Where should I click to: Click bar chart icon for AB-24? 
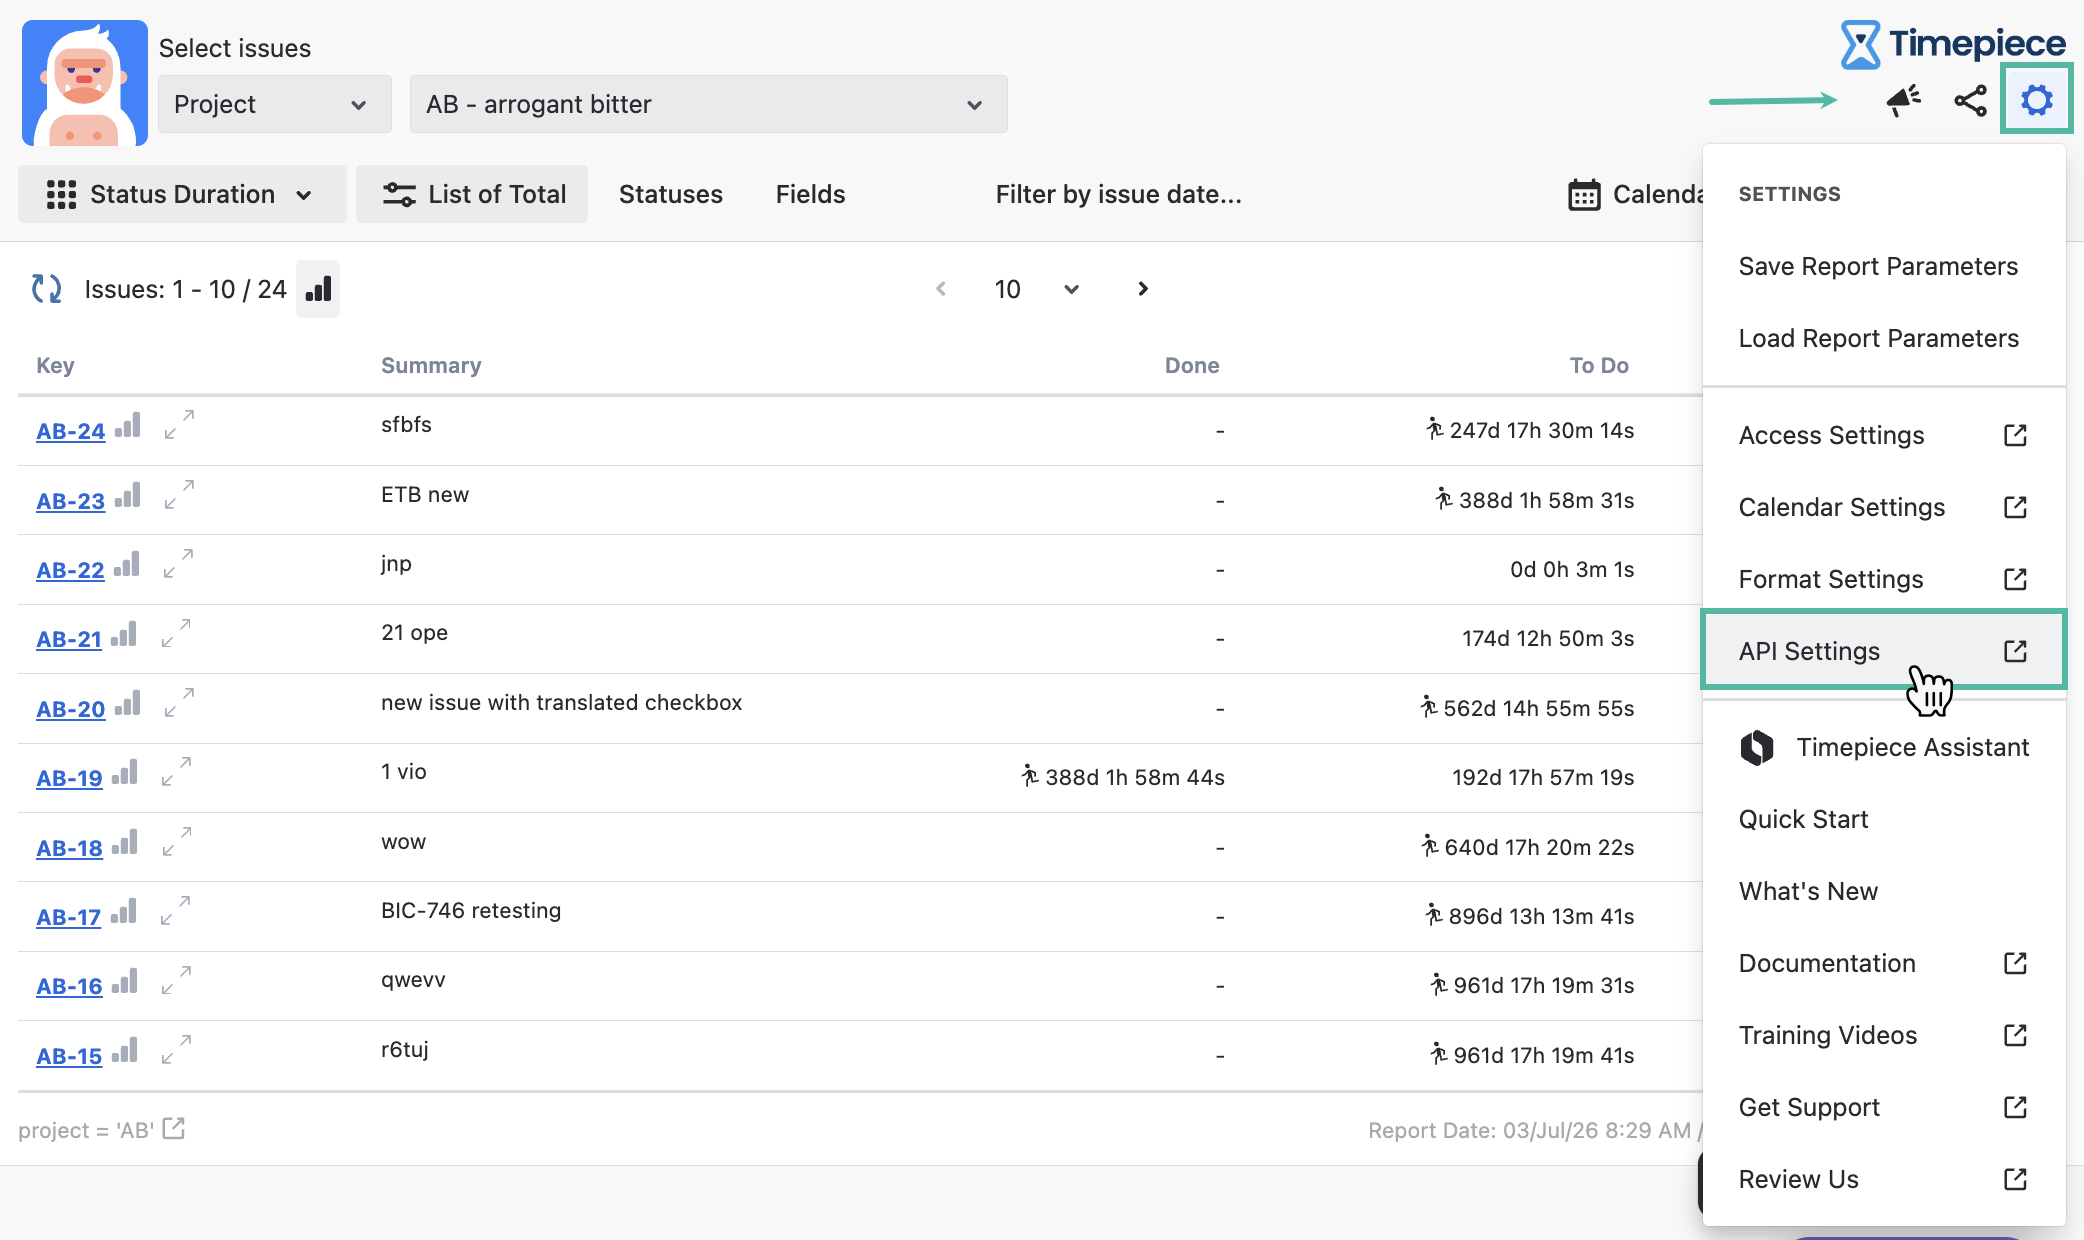[128, 426]
